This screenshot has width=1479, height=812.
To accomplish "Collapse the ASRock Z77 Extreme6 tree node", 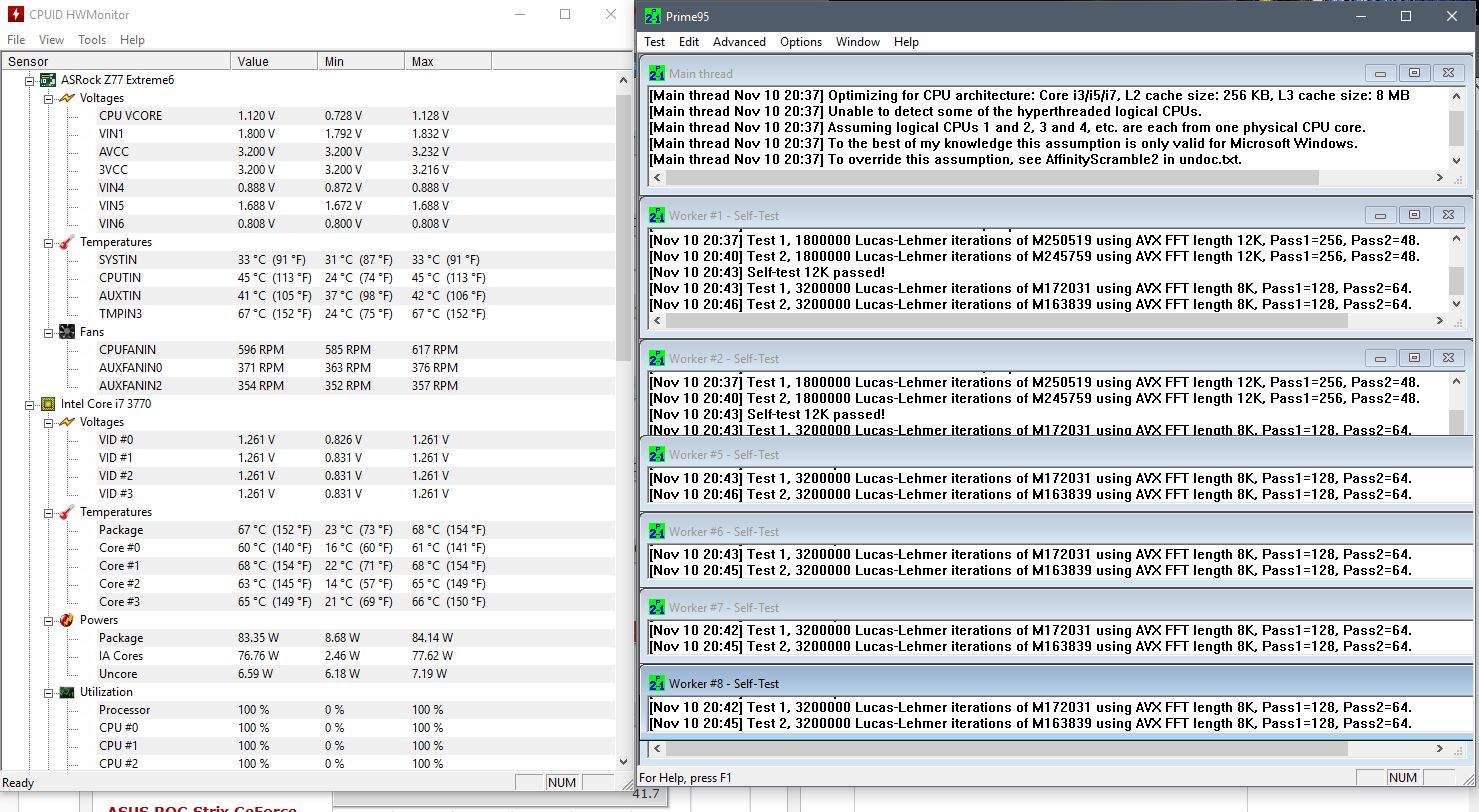I will click(x=29, y=80).
